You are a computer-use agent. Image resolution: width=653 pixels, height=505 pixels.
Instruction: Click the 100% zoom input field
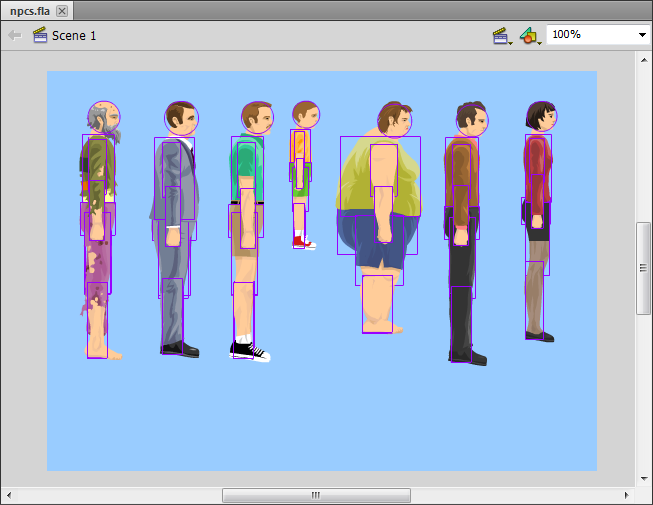pos(591,35)
